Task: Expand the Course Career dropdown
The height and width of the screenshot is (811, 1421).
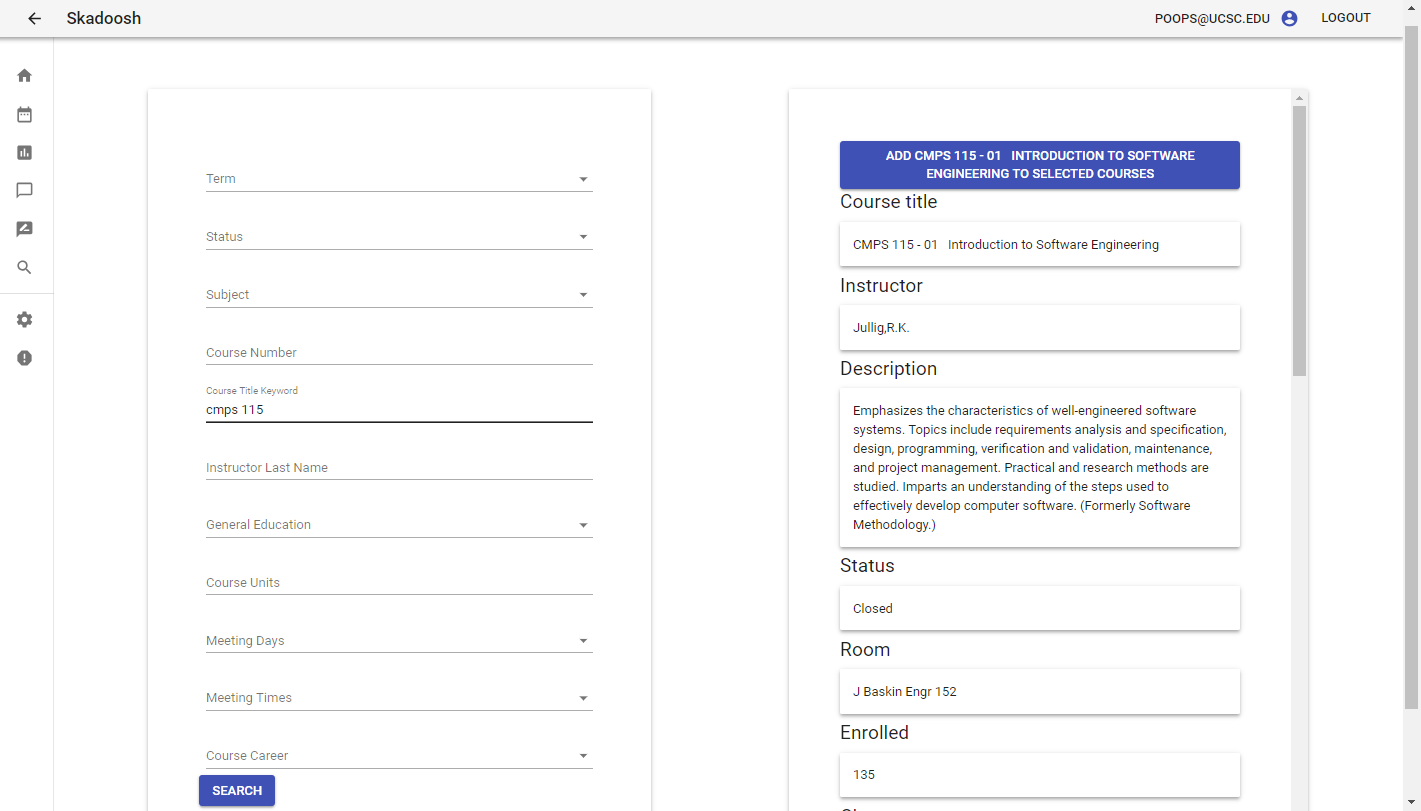Action: click(399, 756)
